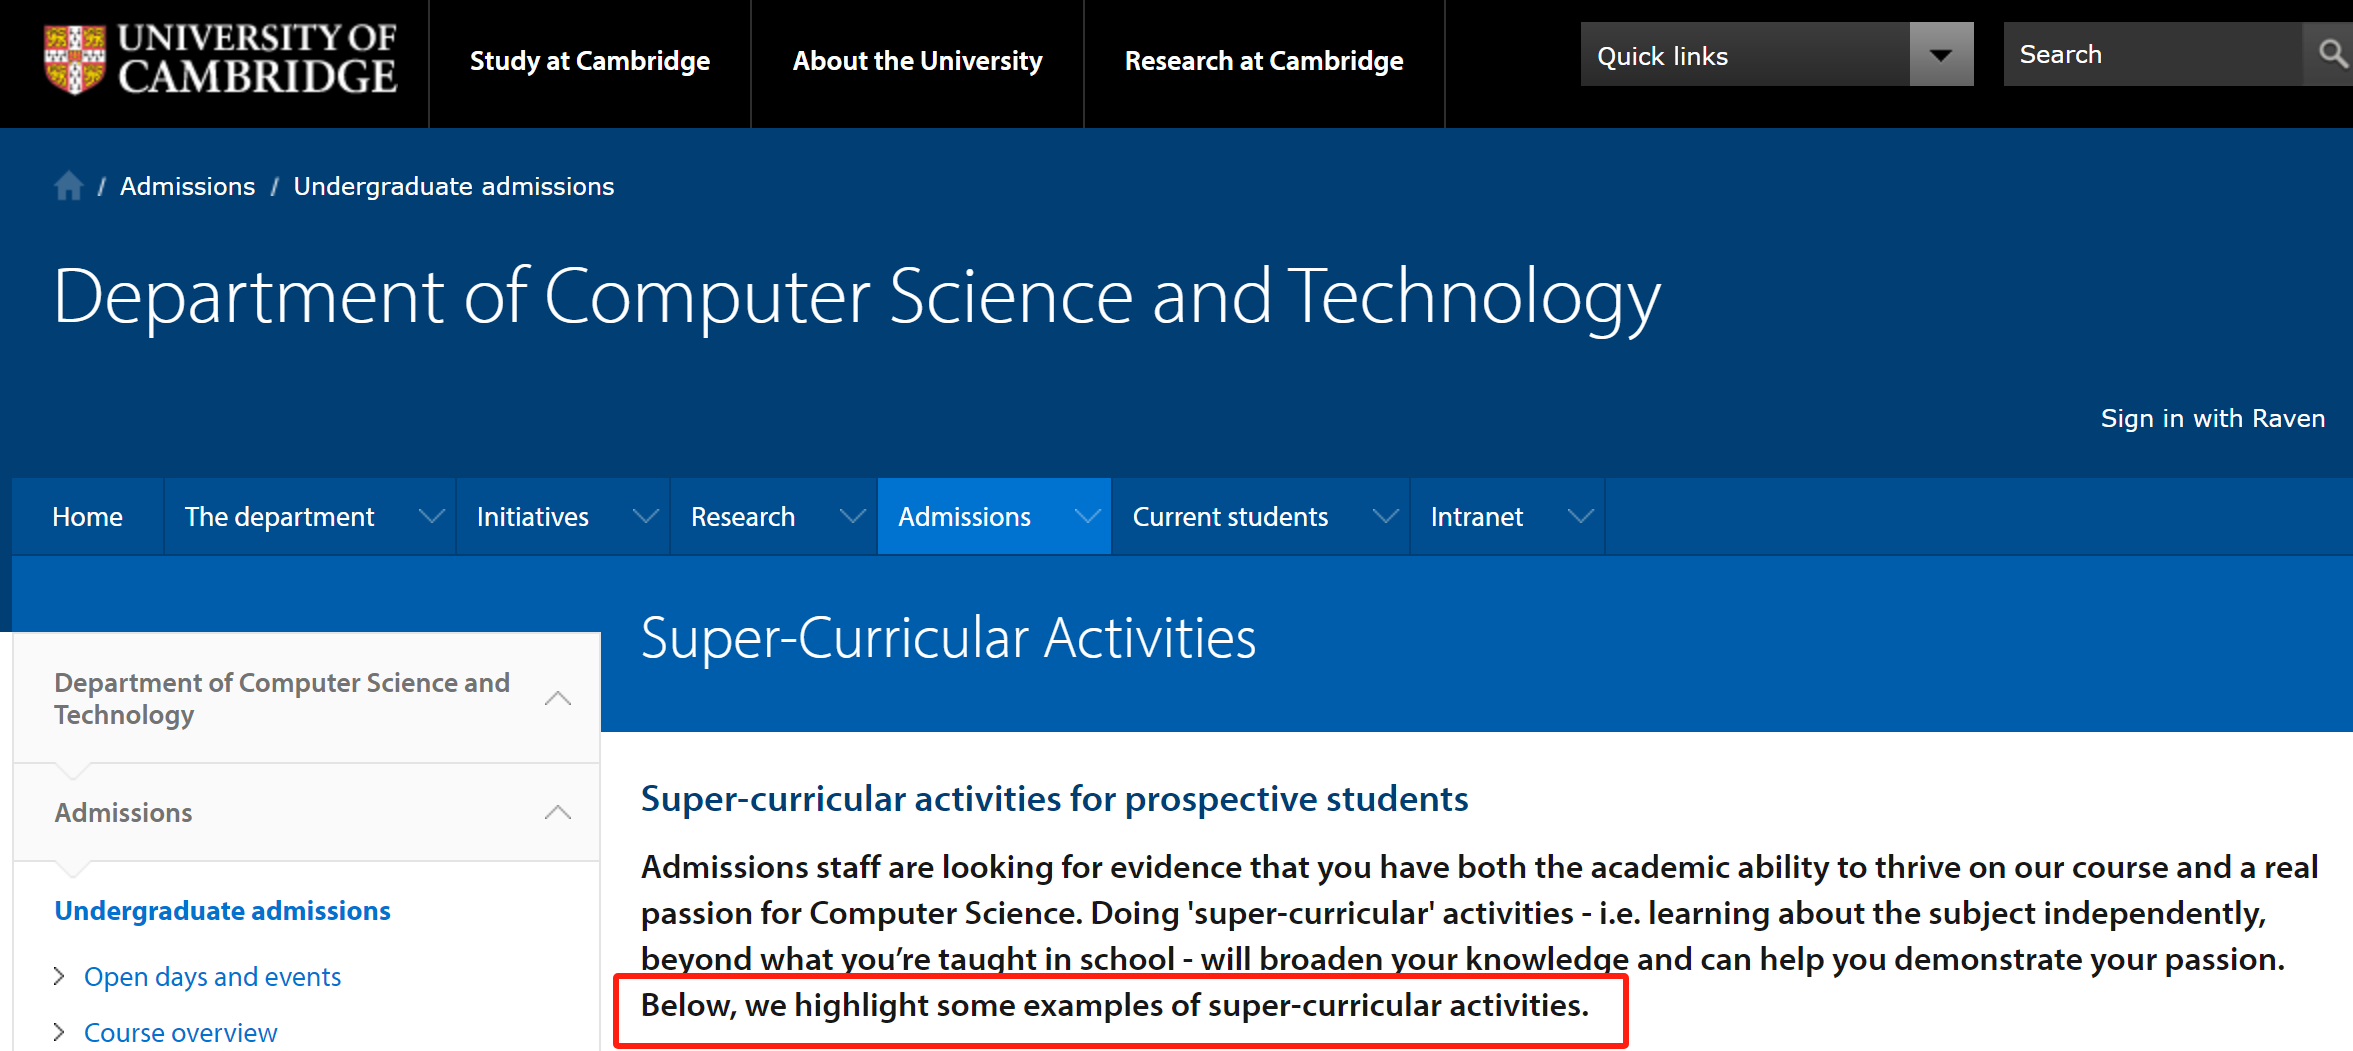Click the University of Cambridge crest logo
The height and width of the screenshot is (1051, 2353).
75,60
